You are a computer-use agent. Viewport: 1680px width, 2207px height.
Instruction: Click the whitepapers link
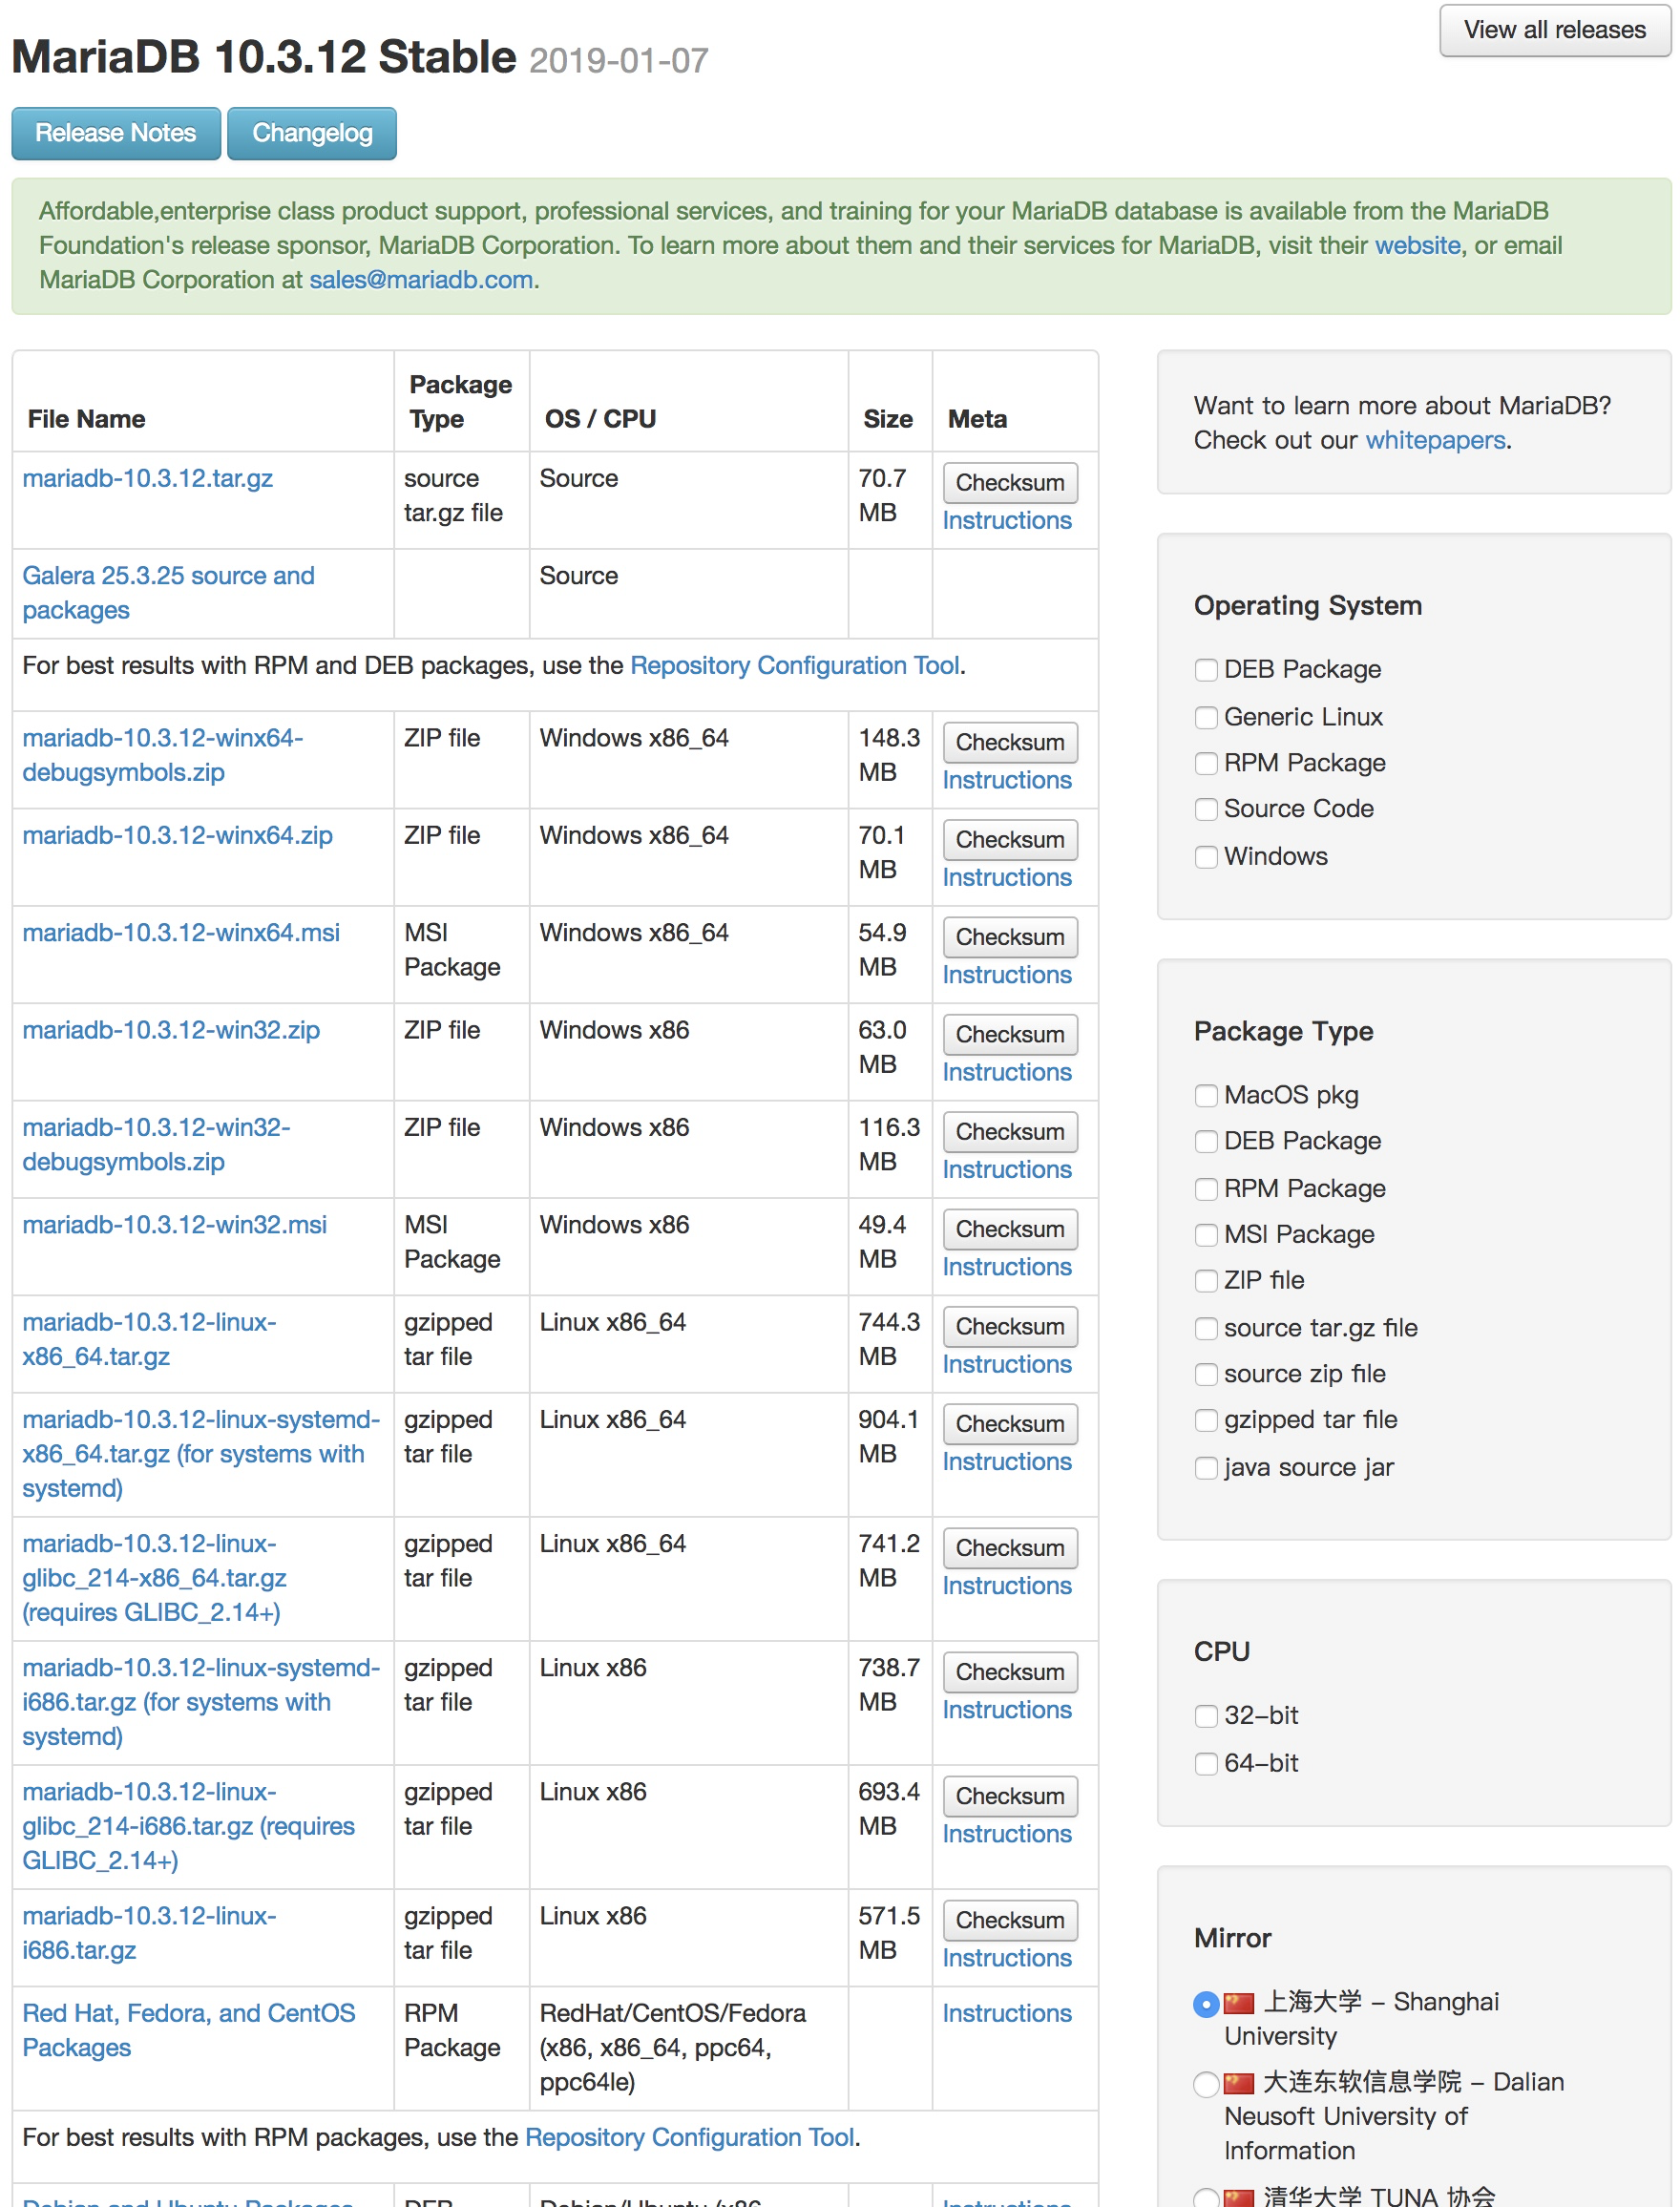[x=1434, y=440]
